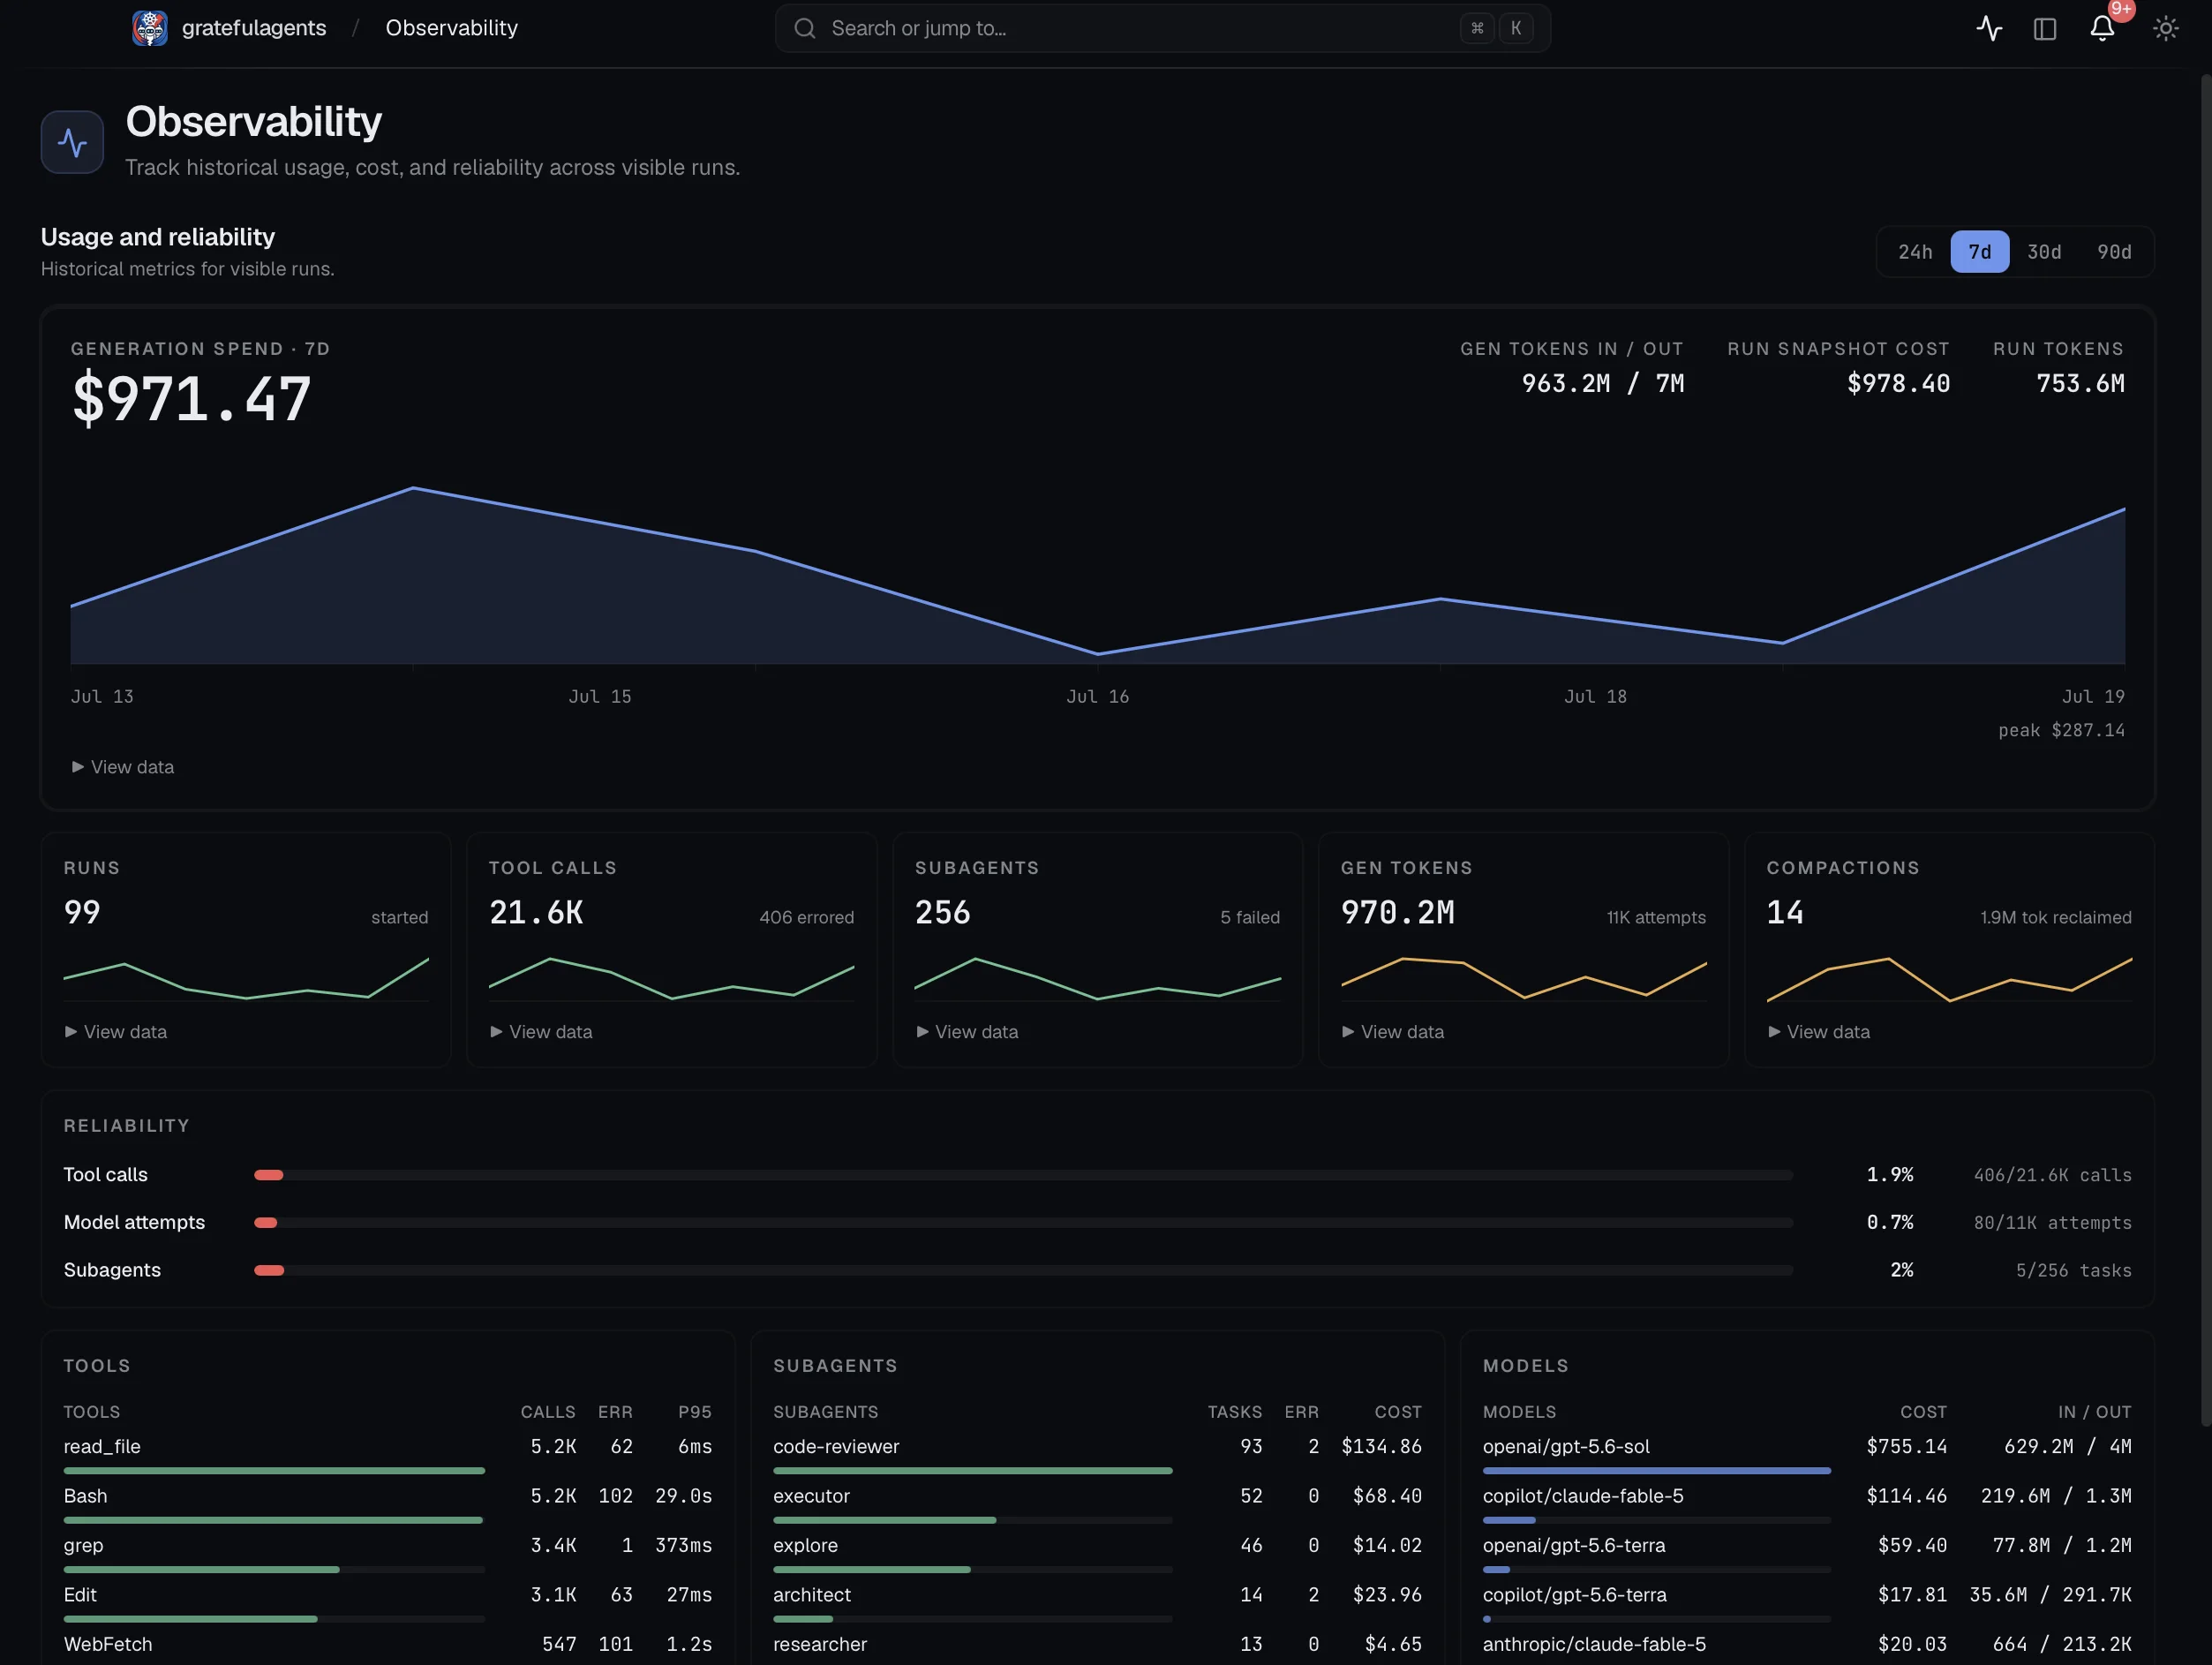Screen dimensions: 2212x1665
Task: Select the openai/gpt-5.6-sol model row
Action: (x=1807, y=1455)
